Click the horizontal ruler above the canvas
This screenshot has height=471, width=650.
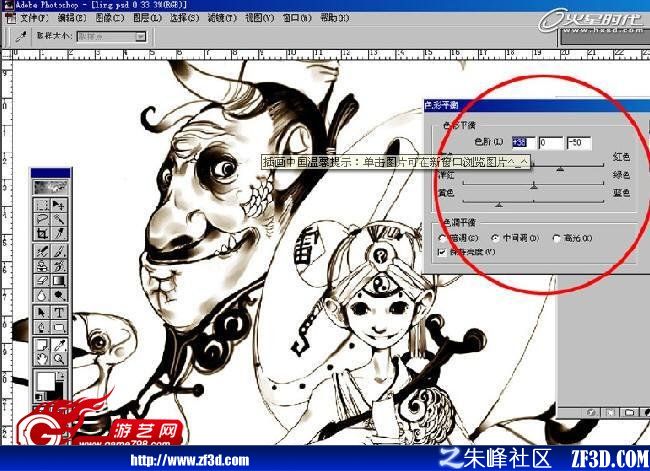(331, 54)
